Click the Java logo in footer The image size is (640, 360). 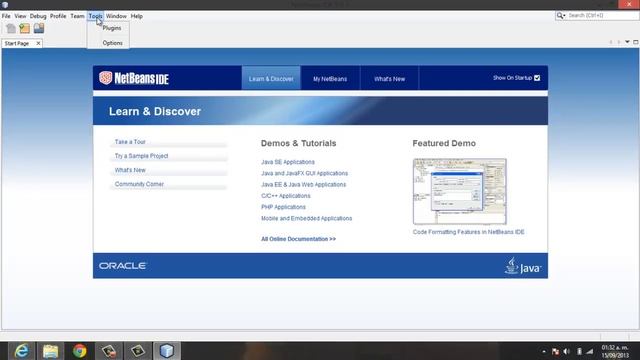tap(523, 266)
